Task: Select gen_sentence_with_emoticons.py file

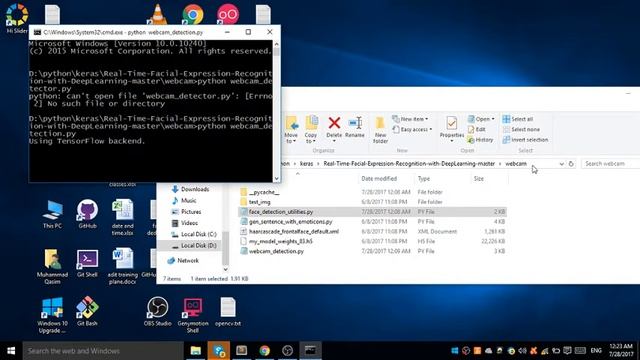Action: coord(291,222)
